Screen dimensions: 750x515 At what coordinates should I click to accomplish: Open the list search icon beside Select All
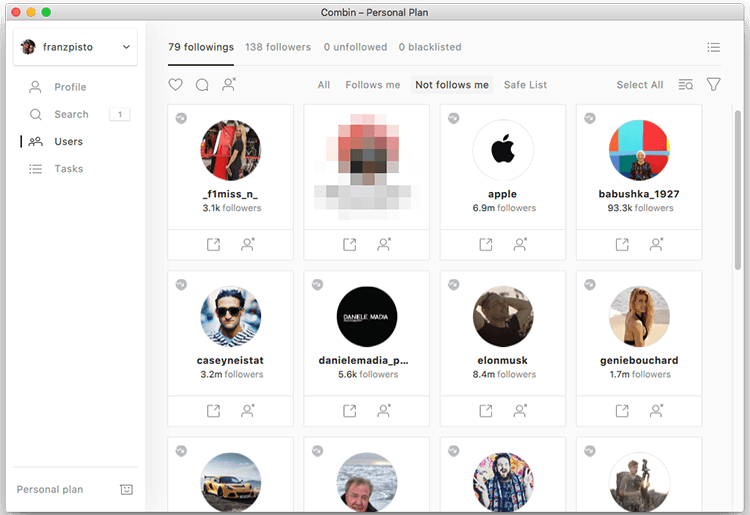click(x=686, y=85)
